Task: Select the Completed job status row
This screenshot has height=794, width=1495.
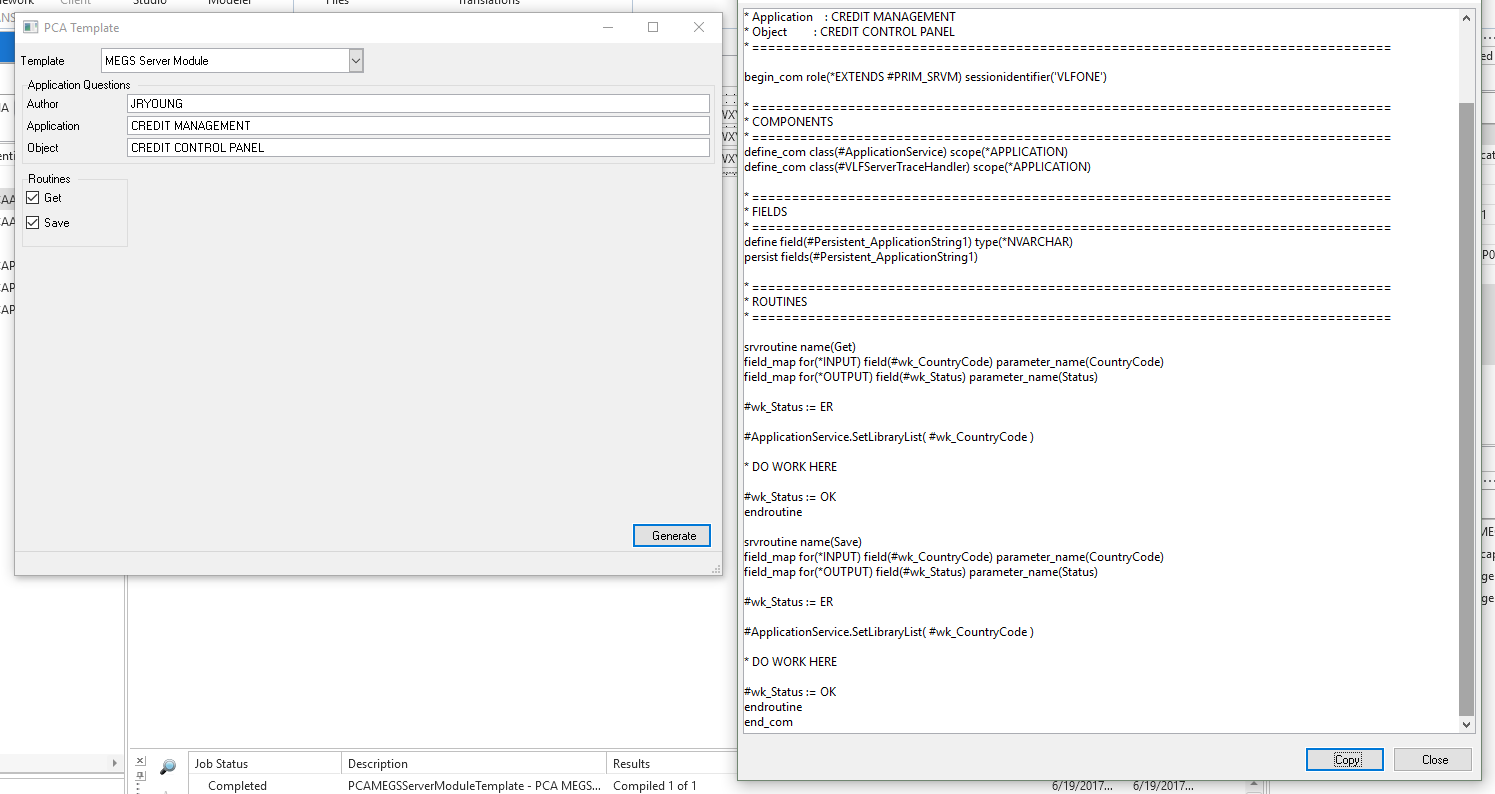Action: (237, 786)
